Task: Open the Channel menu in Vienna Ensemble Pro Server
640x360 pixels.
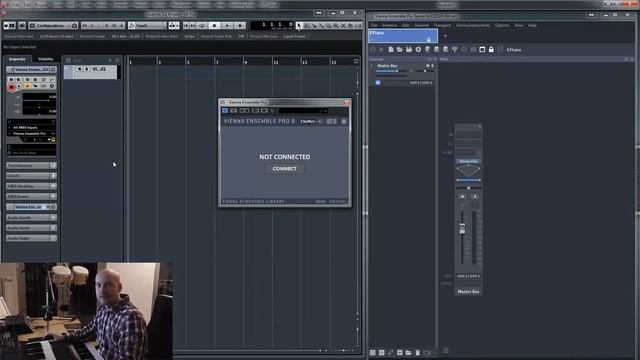Action: click(x=421, y=25)
